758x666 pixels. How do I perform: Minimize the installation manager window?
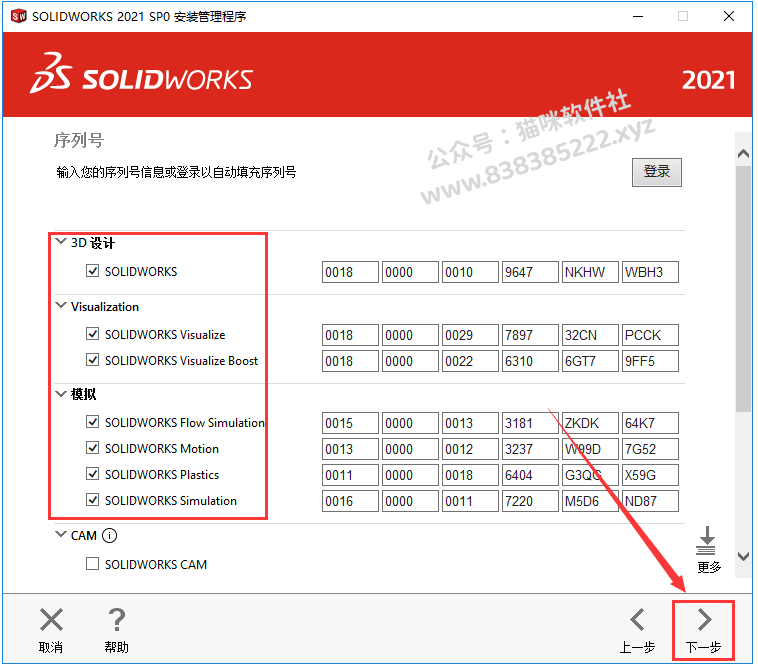tap(639, 16)
